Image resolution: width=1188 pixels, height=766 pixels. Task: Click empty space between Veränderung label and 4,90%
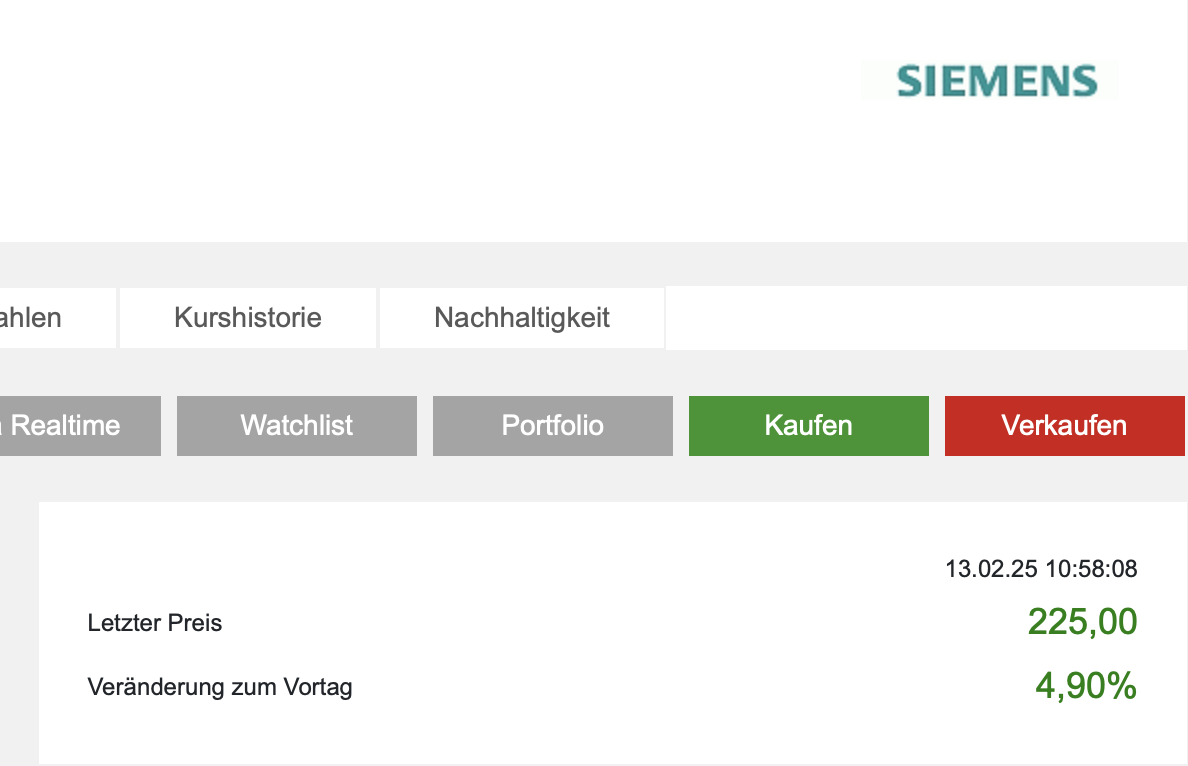tap(690, 688)
